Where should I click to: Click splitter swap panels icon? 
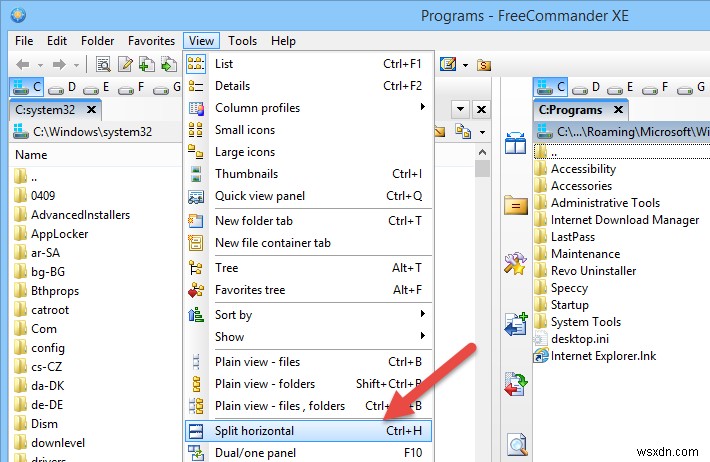tap(515, 143)
